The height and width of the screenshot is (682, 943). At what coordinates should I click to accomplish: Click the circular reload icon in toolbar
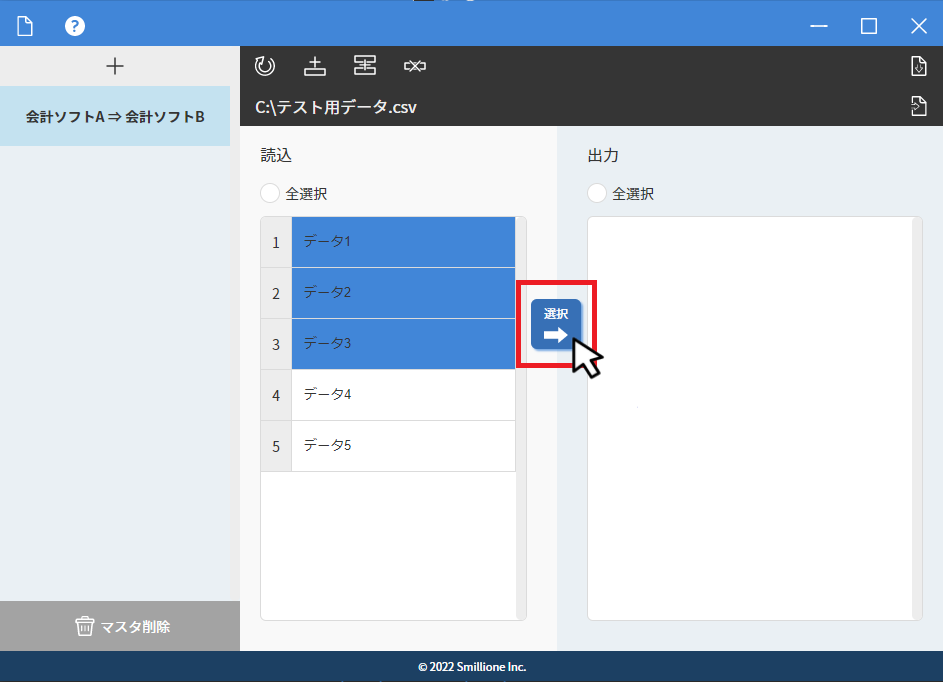point(265,66)
